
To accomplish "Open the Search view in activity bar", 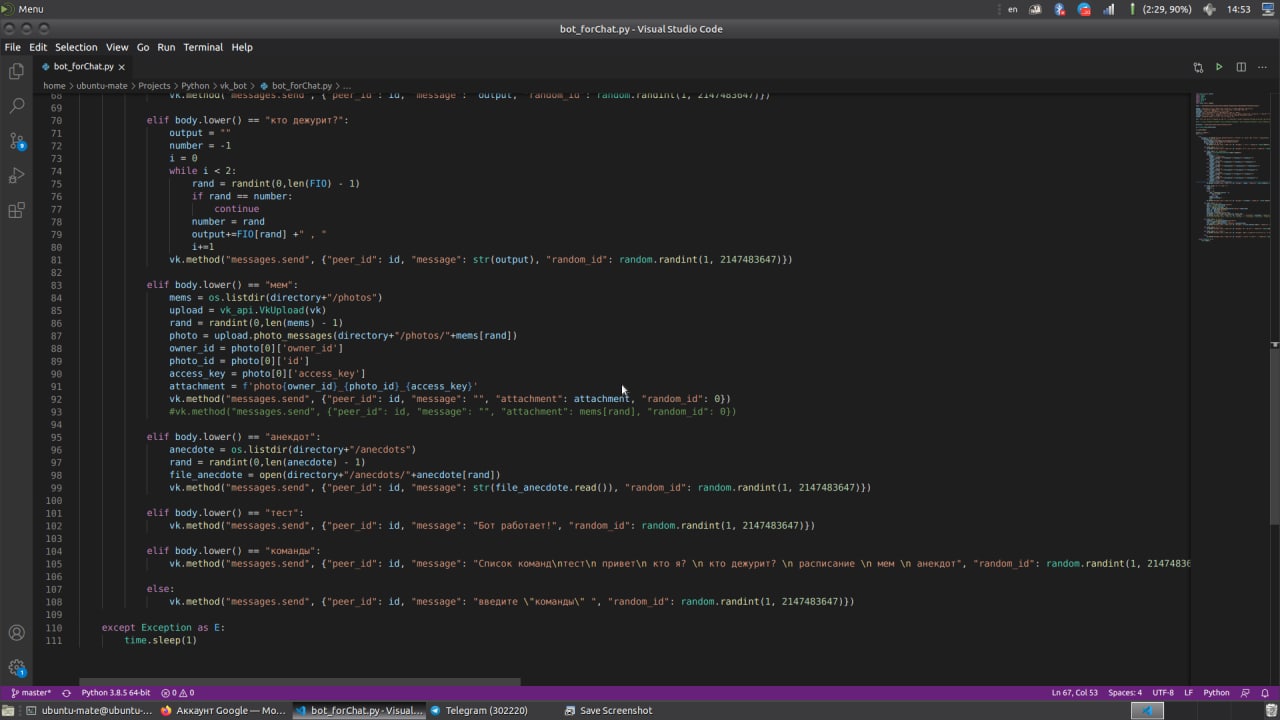I will point(16,105).
